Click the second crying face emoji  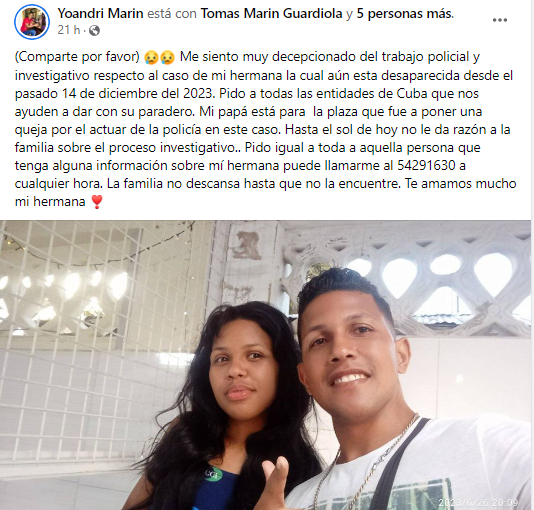pyautogui.click(x=168, y=57)
